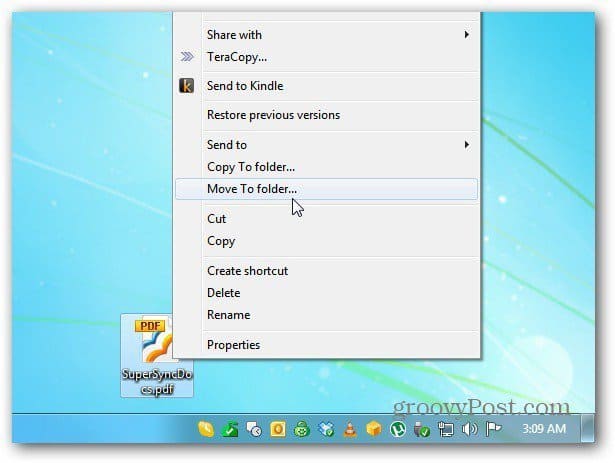
Task: Select Rename in the context menu
Action: point(326,315)
